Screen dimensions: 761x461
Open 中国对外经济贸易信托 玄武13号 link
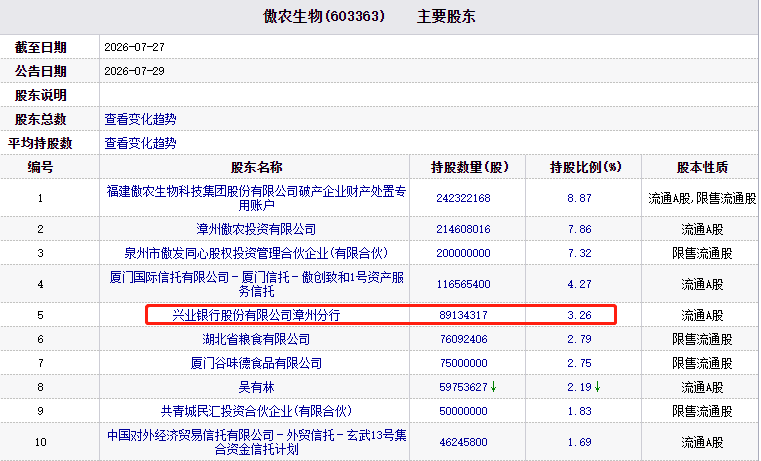coord(256,442)
